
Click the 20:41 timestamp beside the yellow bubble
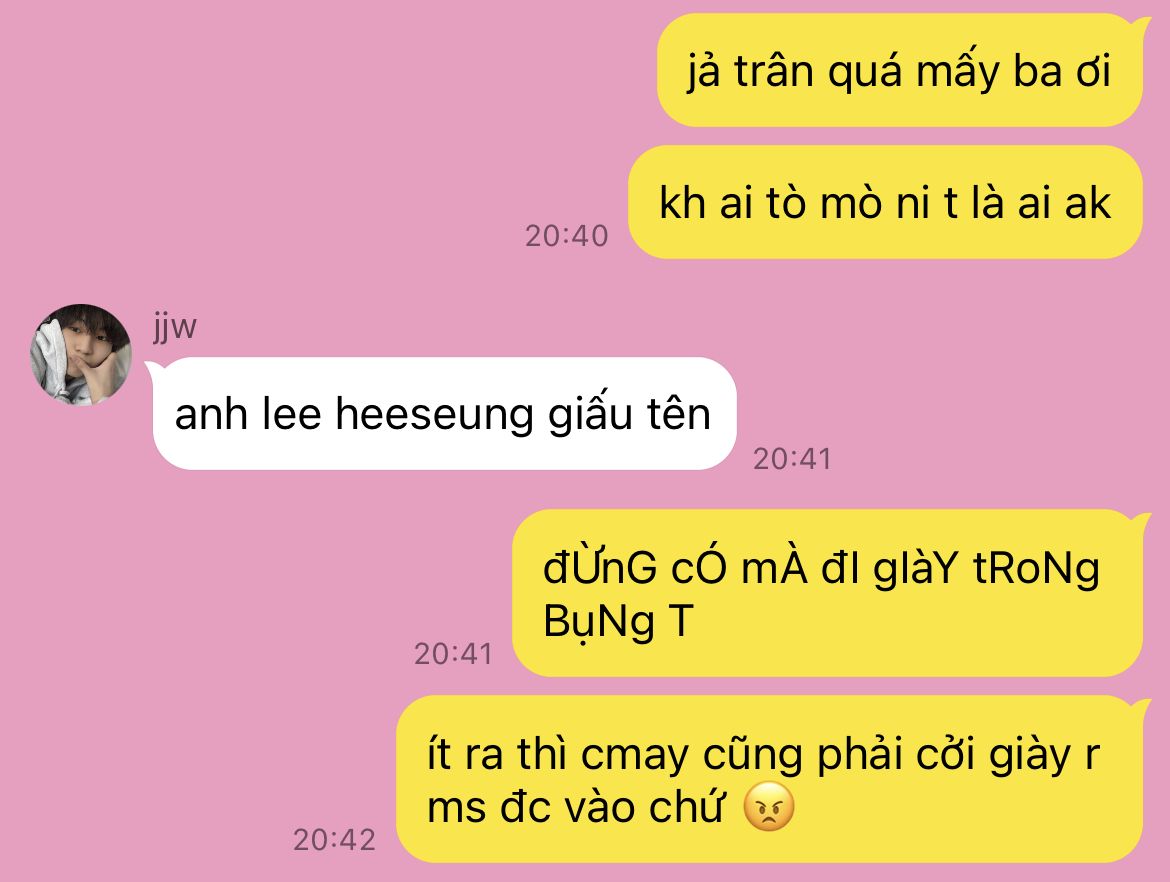453,654
